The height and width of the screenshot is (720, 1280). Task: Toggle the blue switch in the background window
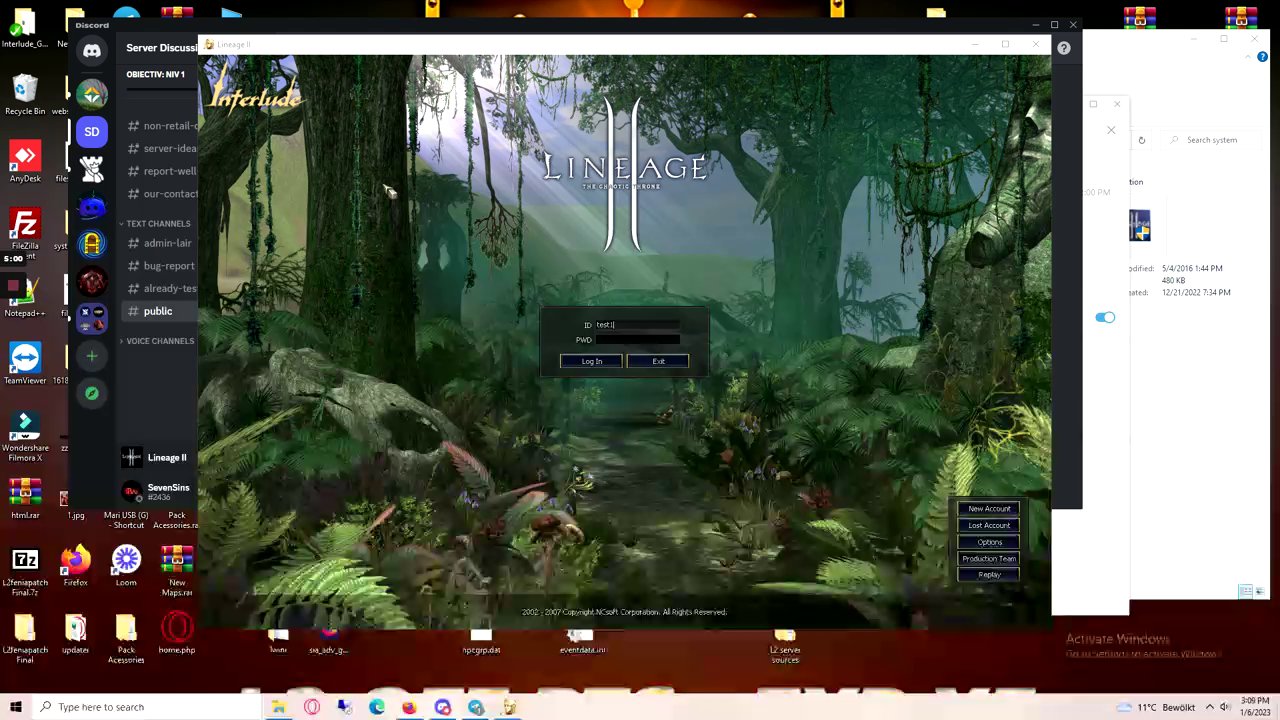[x=1105, y=317]
